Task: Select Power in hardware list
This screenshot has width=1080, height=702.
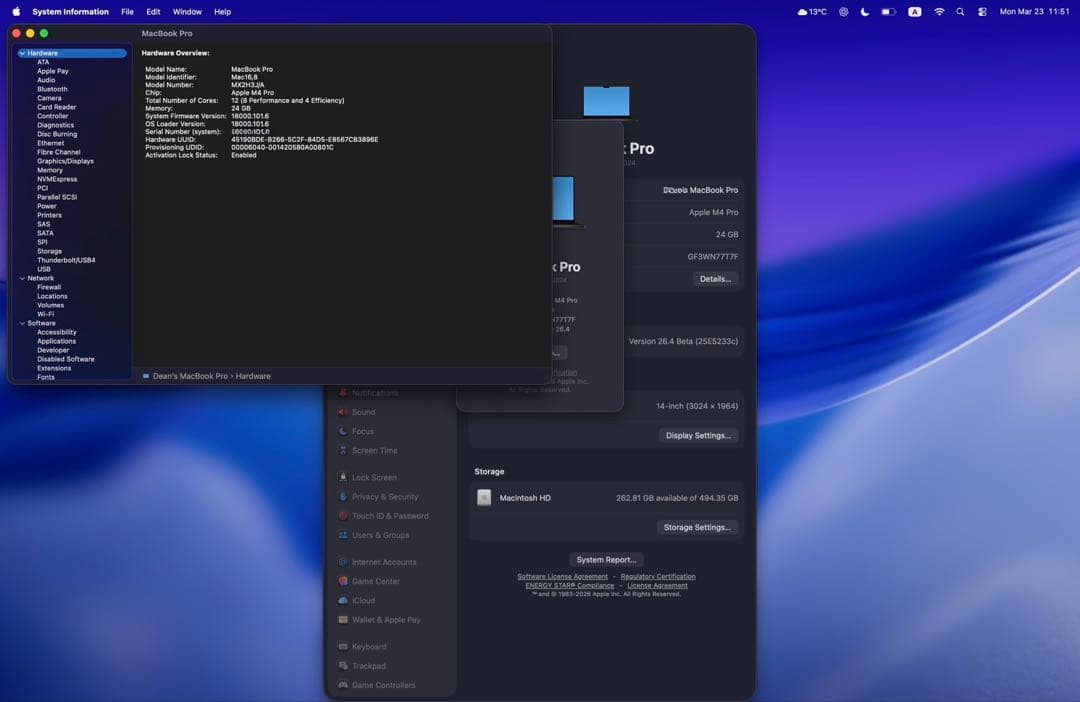Action: click(x=47, y=206)
